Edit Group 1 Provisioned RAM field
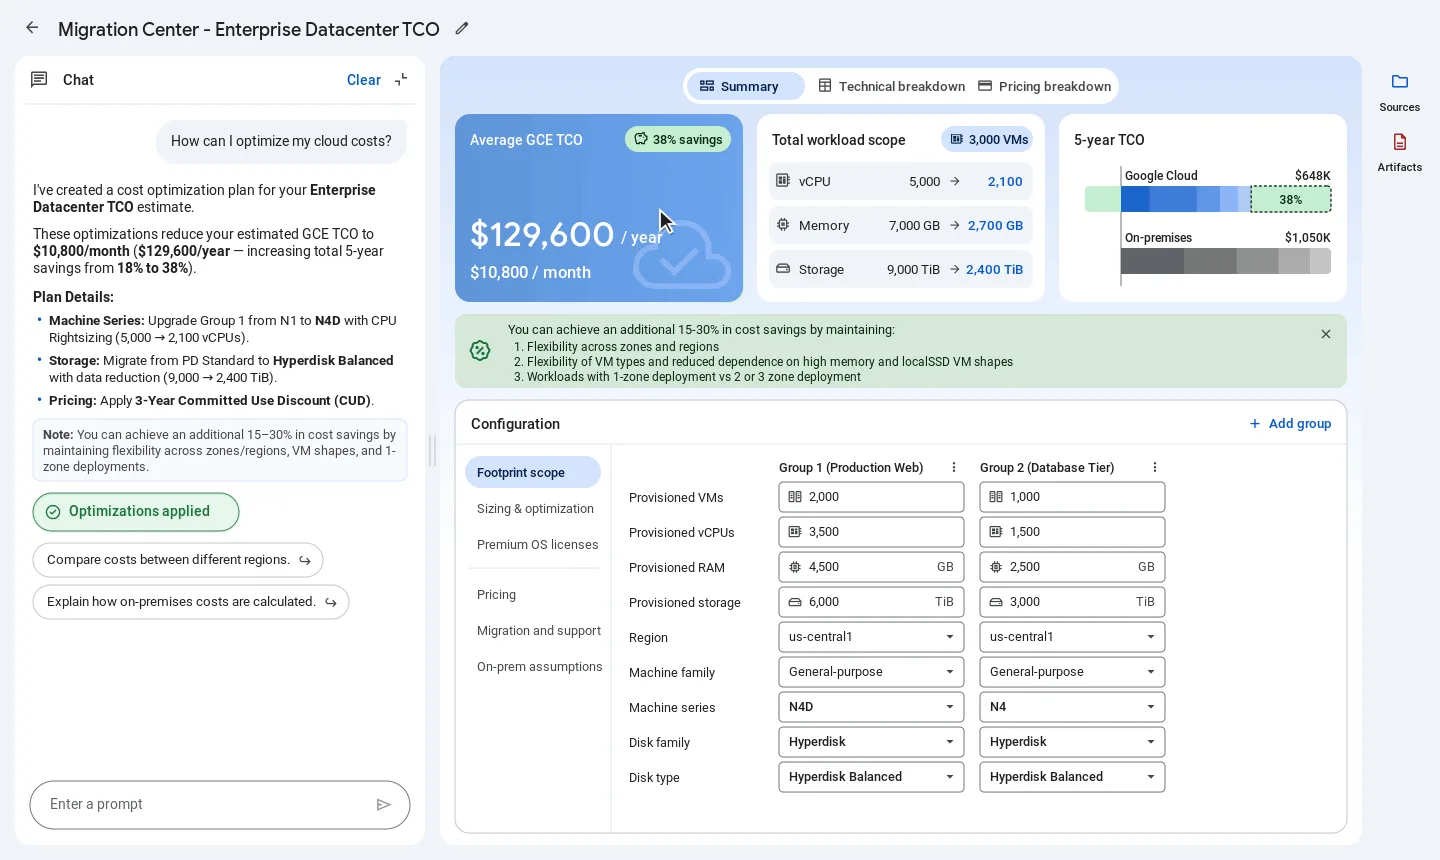Image resolution: width=1440 pixels, height=860 pixels. (x=871, y=567)
